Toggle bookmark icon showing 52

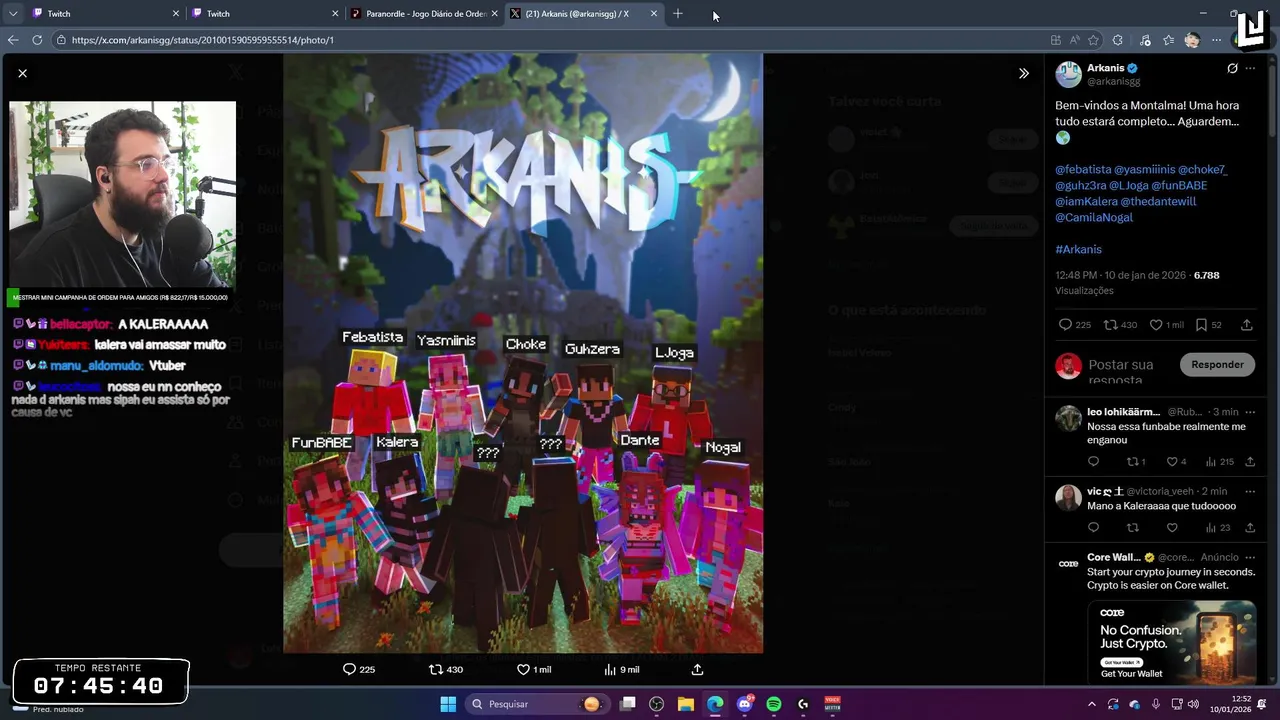[x=1201, y=325]
